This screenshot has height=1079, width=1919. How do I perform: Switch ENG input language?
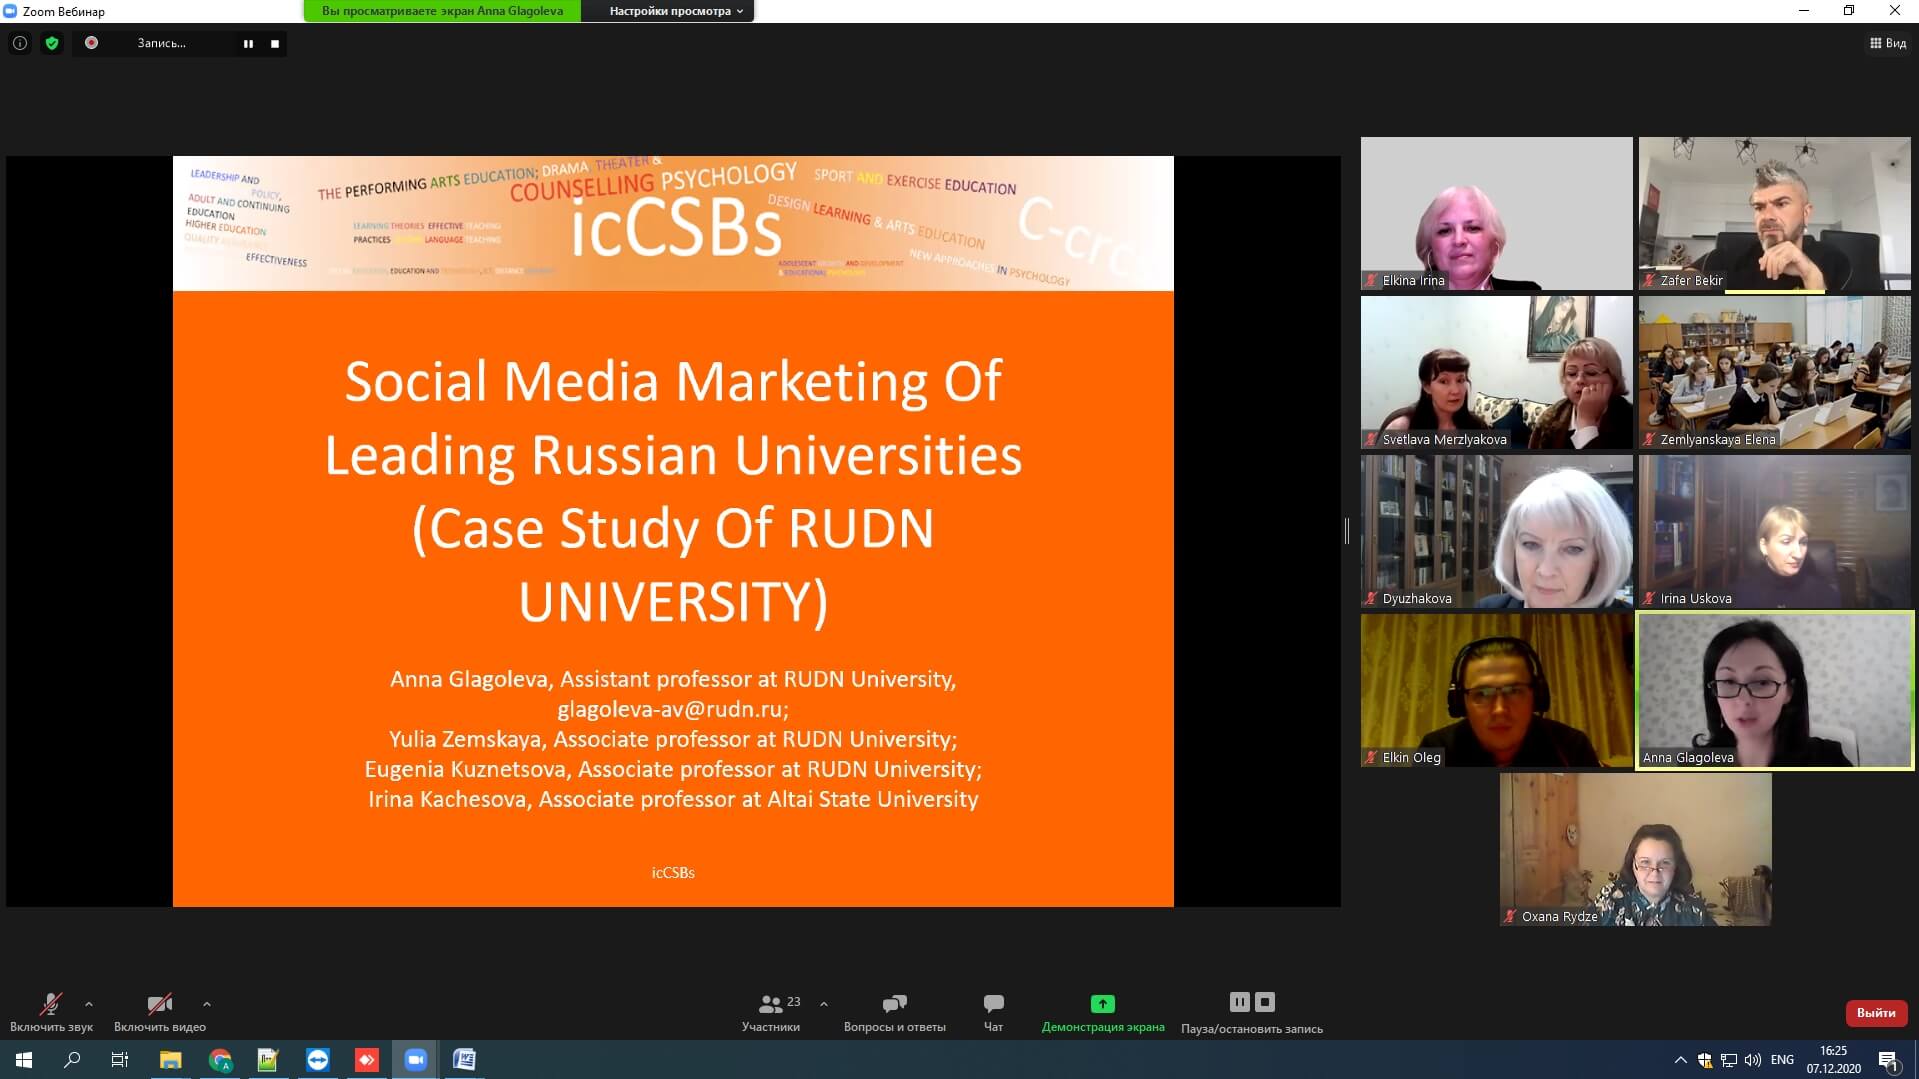1782,1059
